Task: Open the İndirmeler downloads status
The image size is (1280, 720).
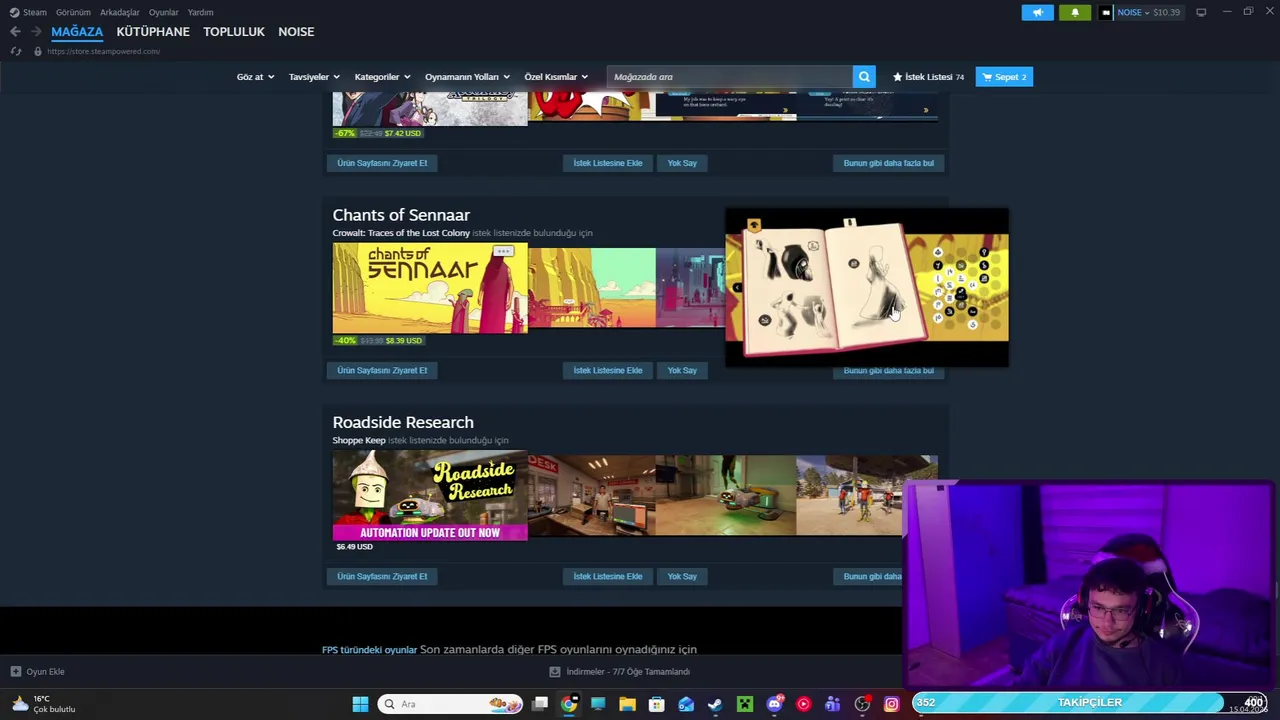Action: [620, 672]
